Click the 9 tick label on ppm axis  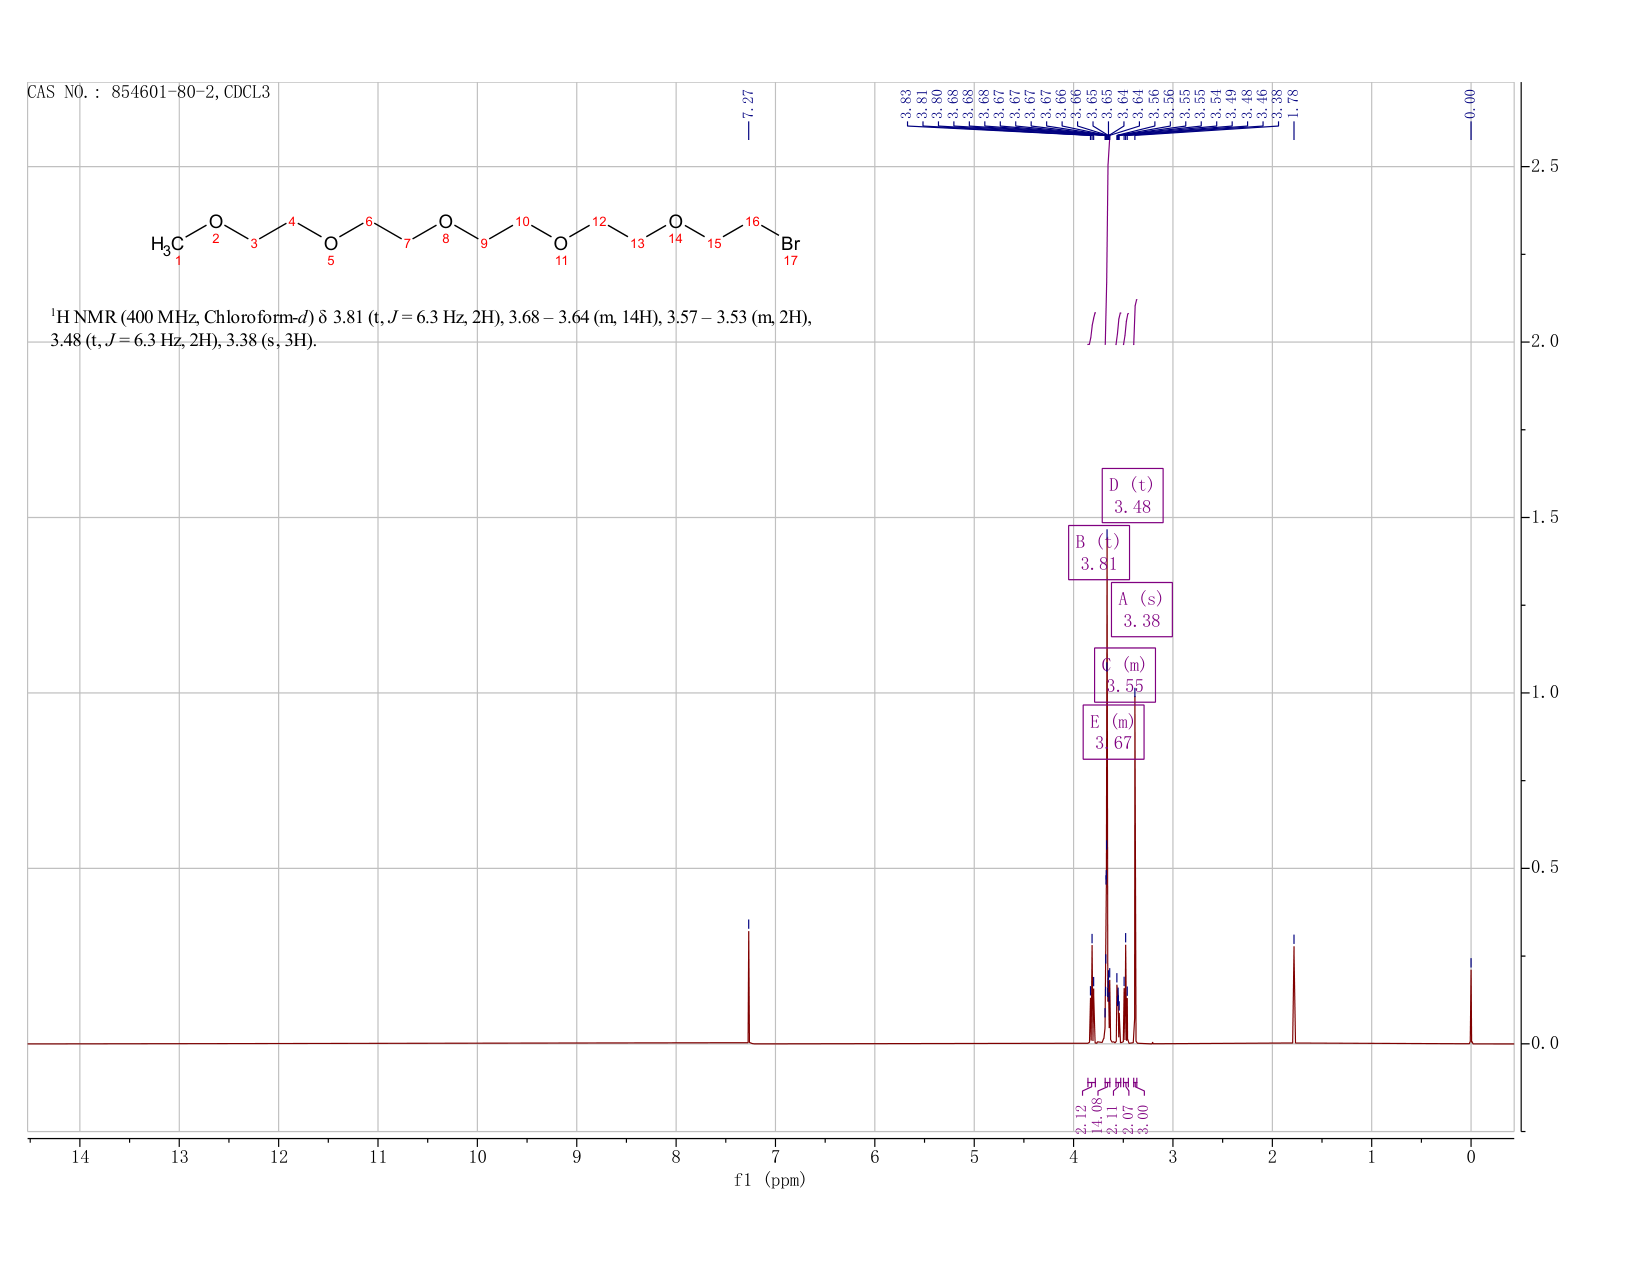[577, 1156]
